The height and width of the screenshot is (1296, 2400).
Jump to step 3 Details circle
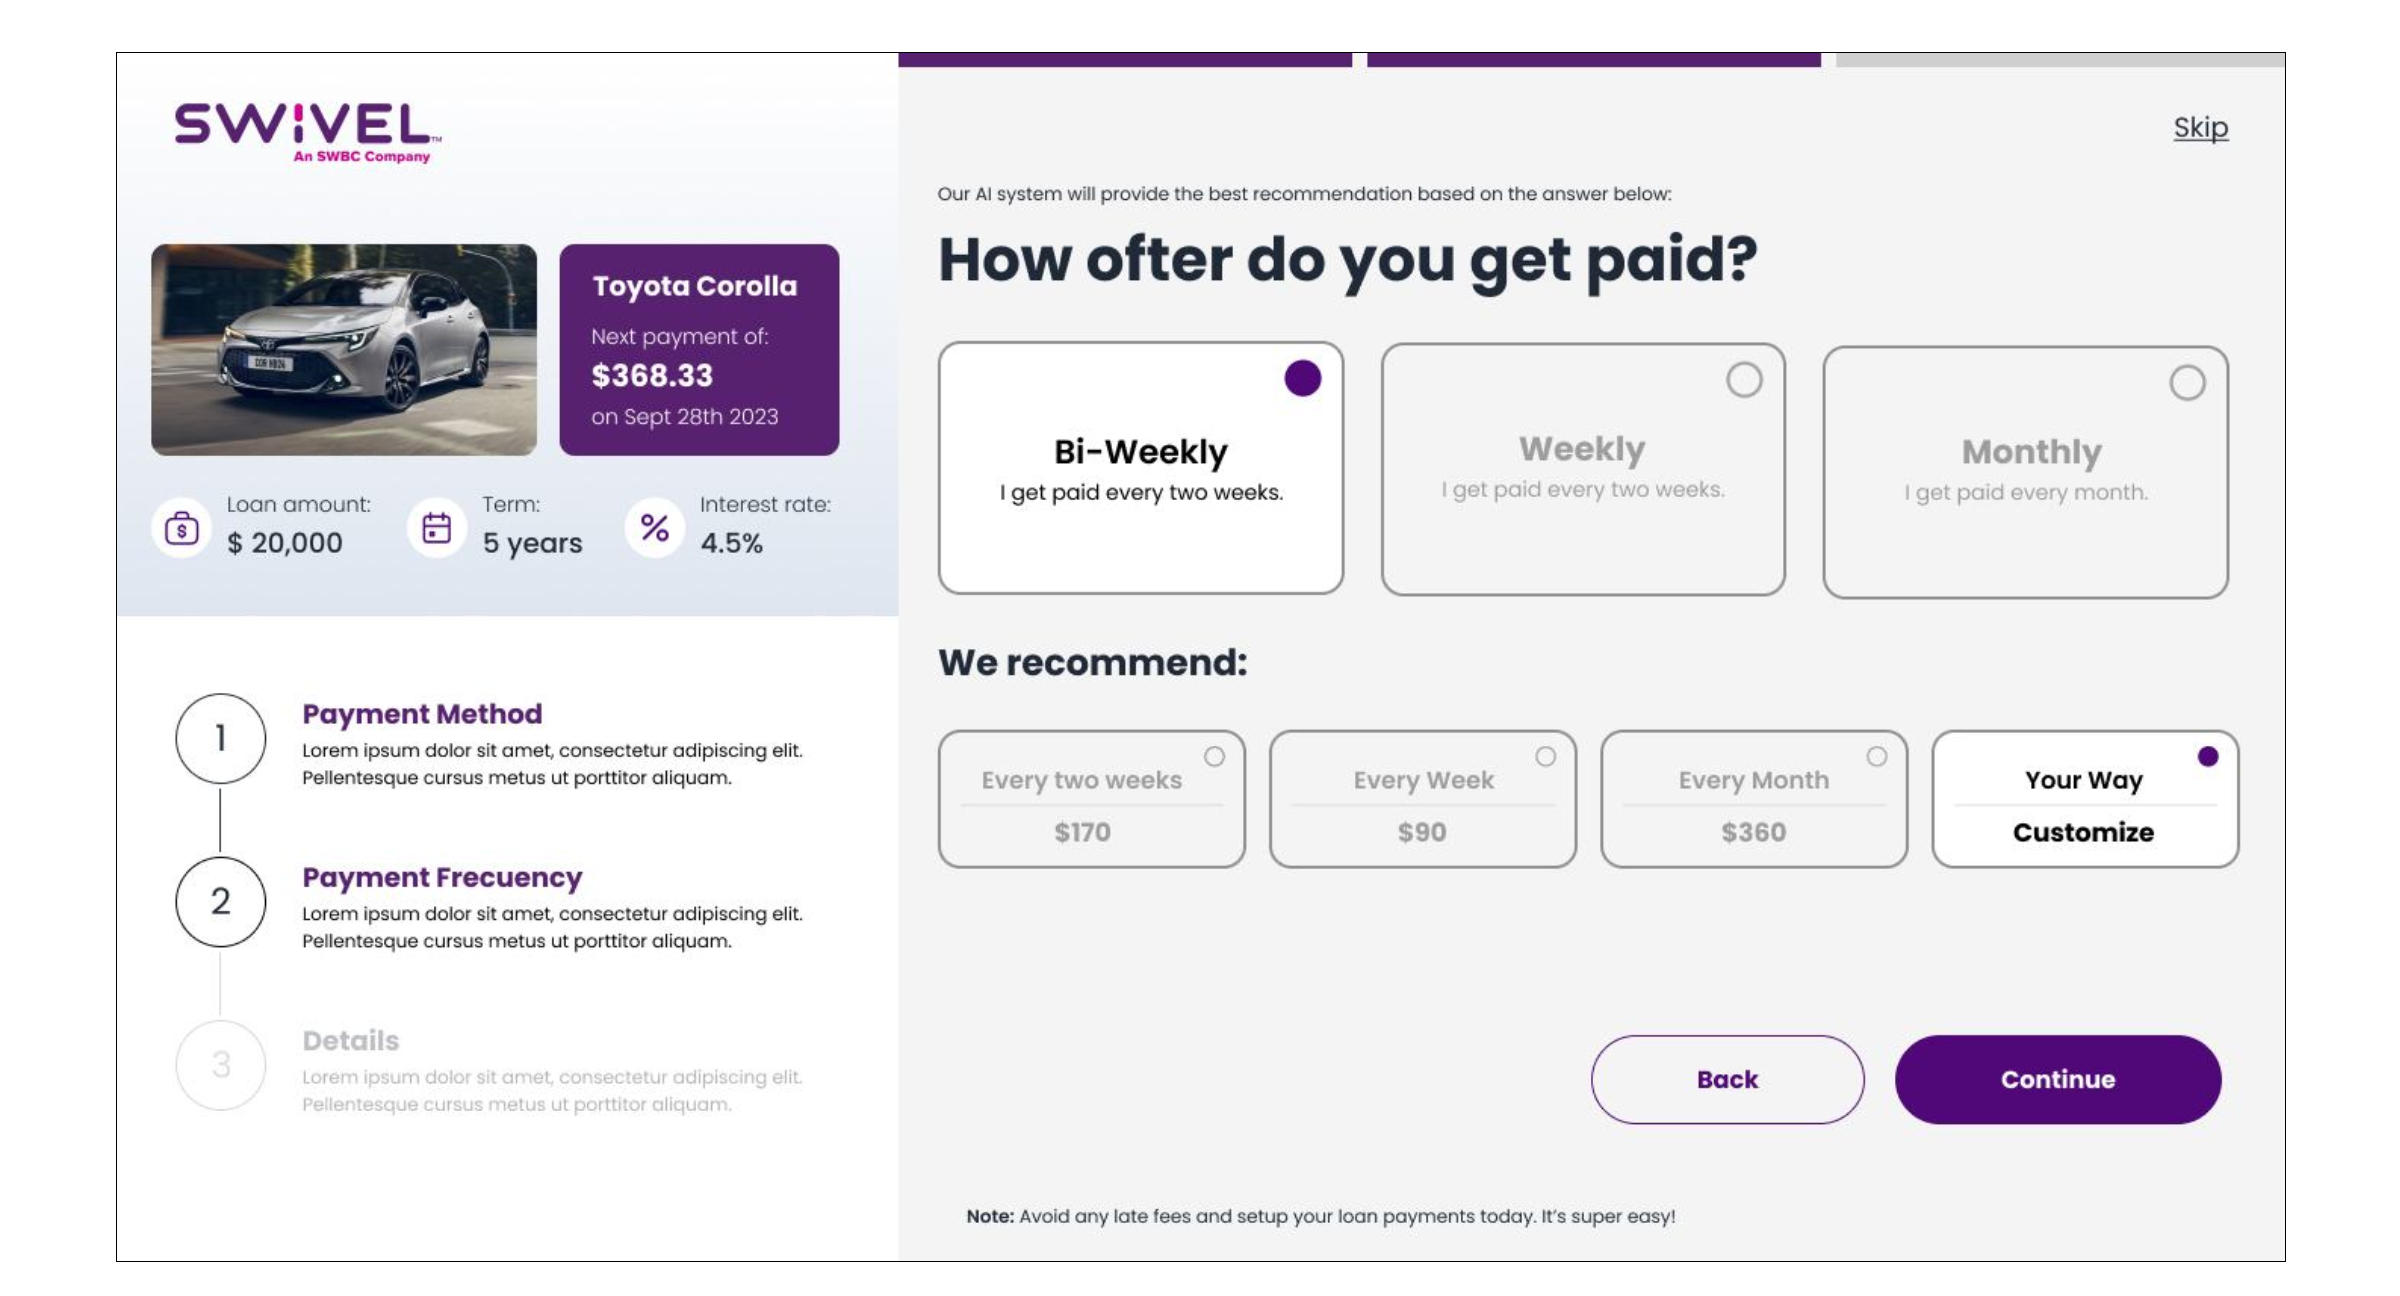[x=221, y=1065]
